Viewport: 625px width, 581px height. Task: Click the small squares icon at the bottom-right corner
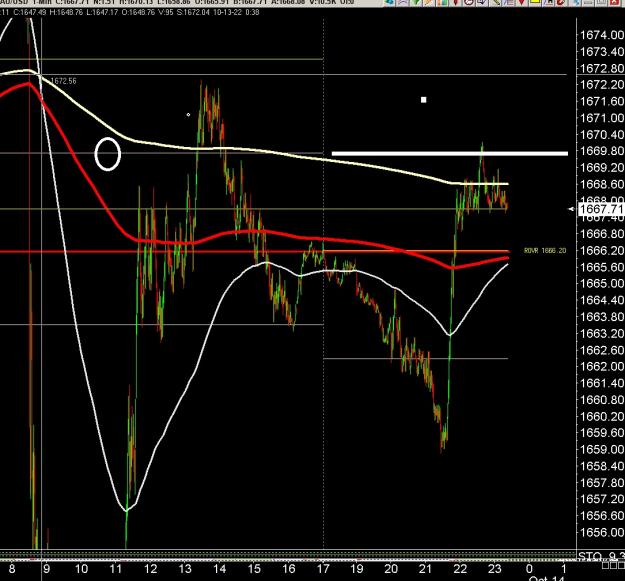pos(613,565)
